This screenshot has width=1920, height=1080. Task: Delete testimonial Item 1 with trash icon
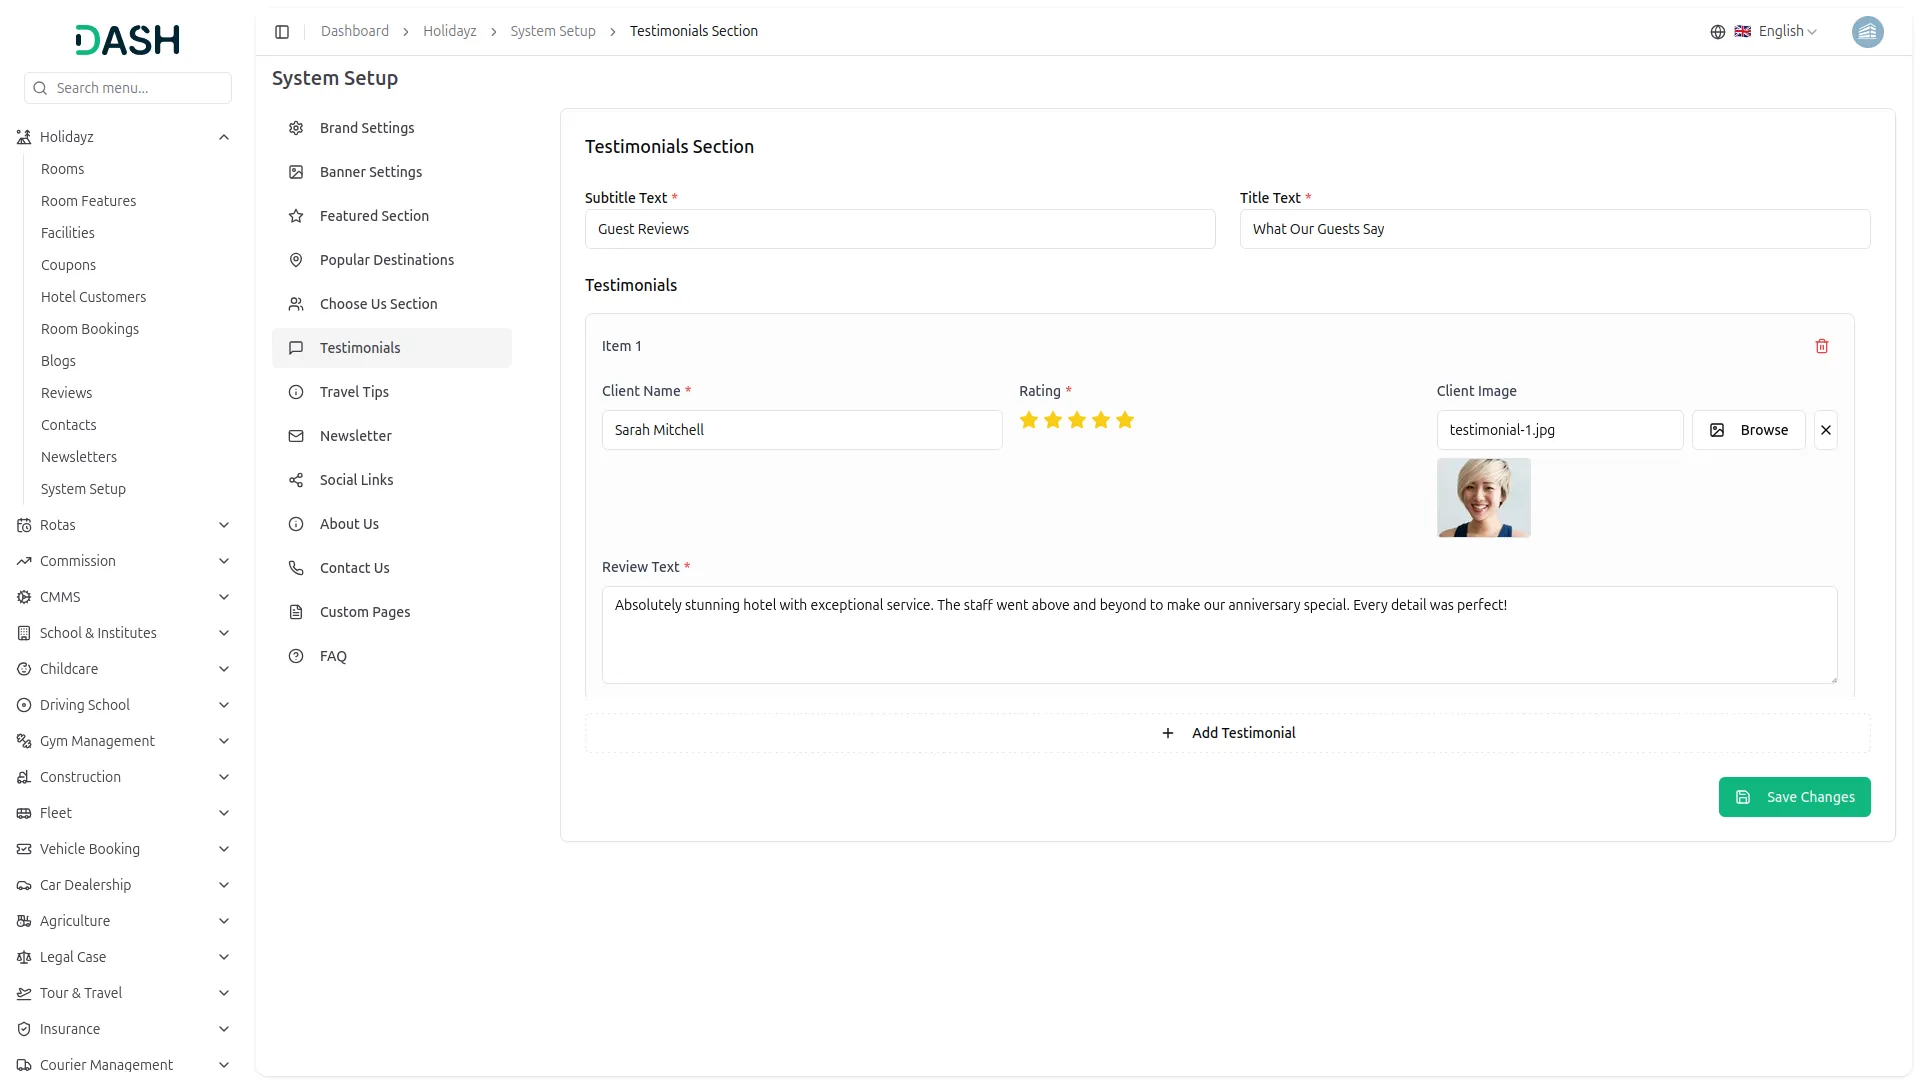pyautogui.click(x=1821, y=346)
